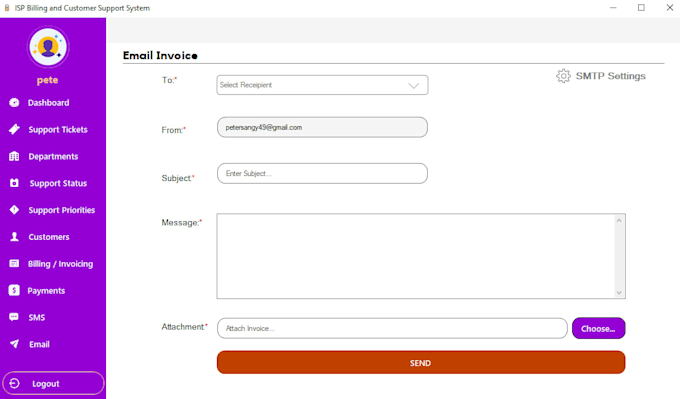This screenshot has height=399, width=680.
Task: Click the Customers person icon
Action: coord(14,237)
